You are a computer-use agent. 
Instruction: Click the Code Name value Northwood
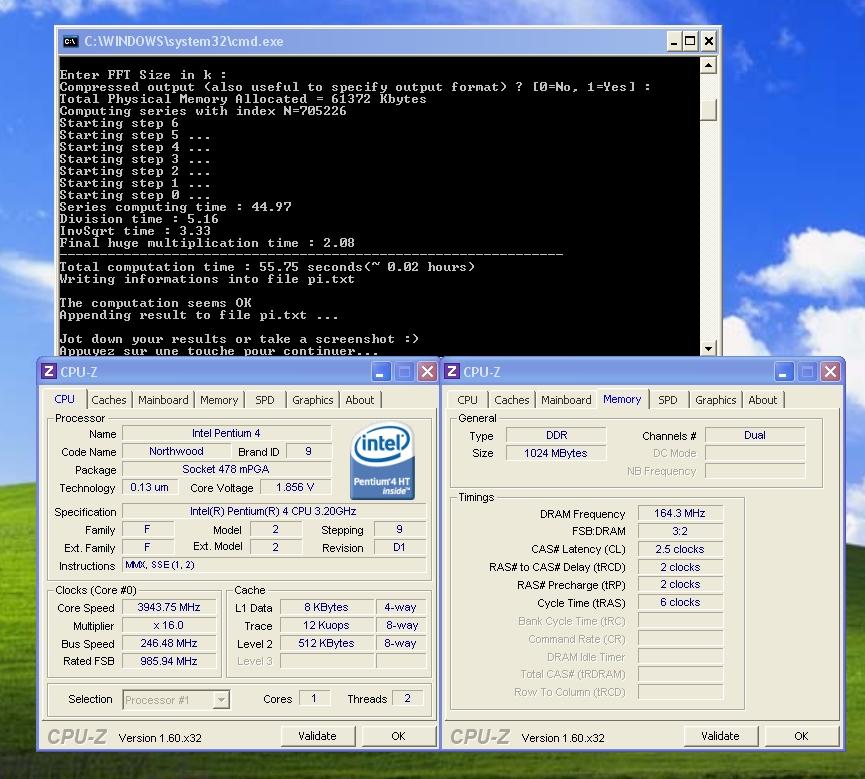tap(176, 451)
